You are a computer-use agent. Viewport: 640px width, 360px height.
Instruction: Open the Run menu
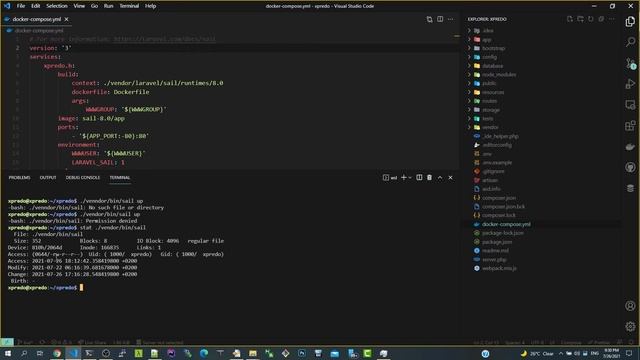pyautogui.click(x=108, y=6)
